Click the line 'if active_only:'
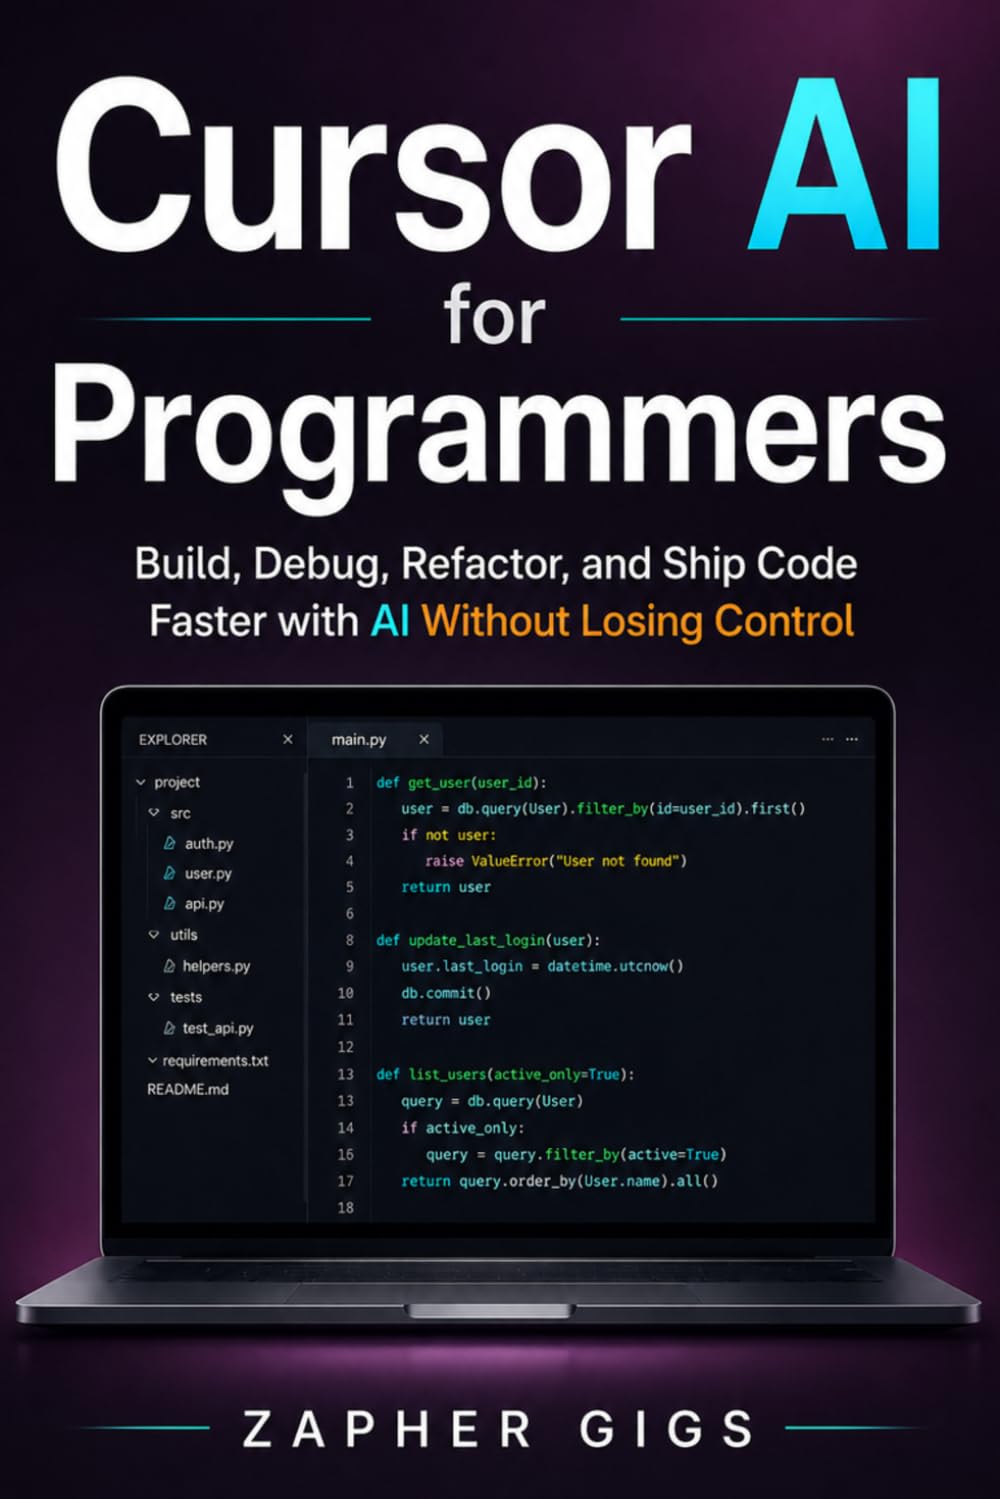 coord(461,1128)
